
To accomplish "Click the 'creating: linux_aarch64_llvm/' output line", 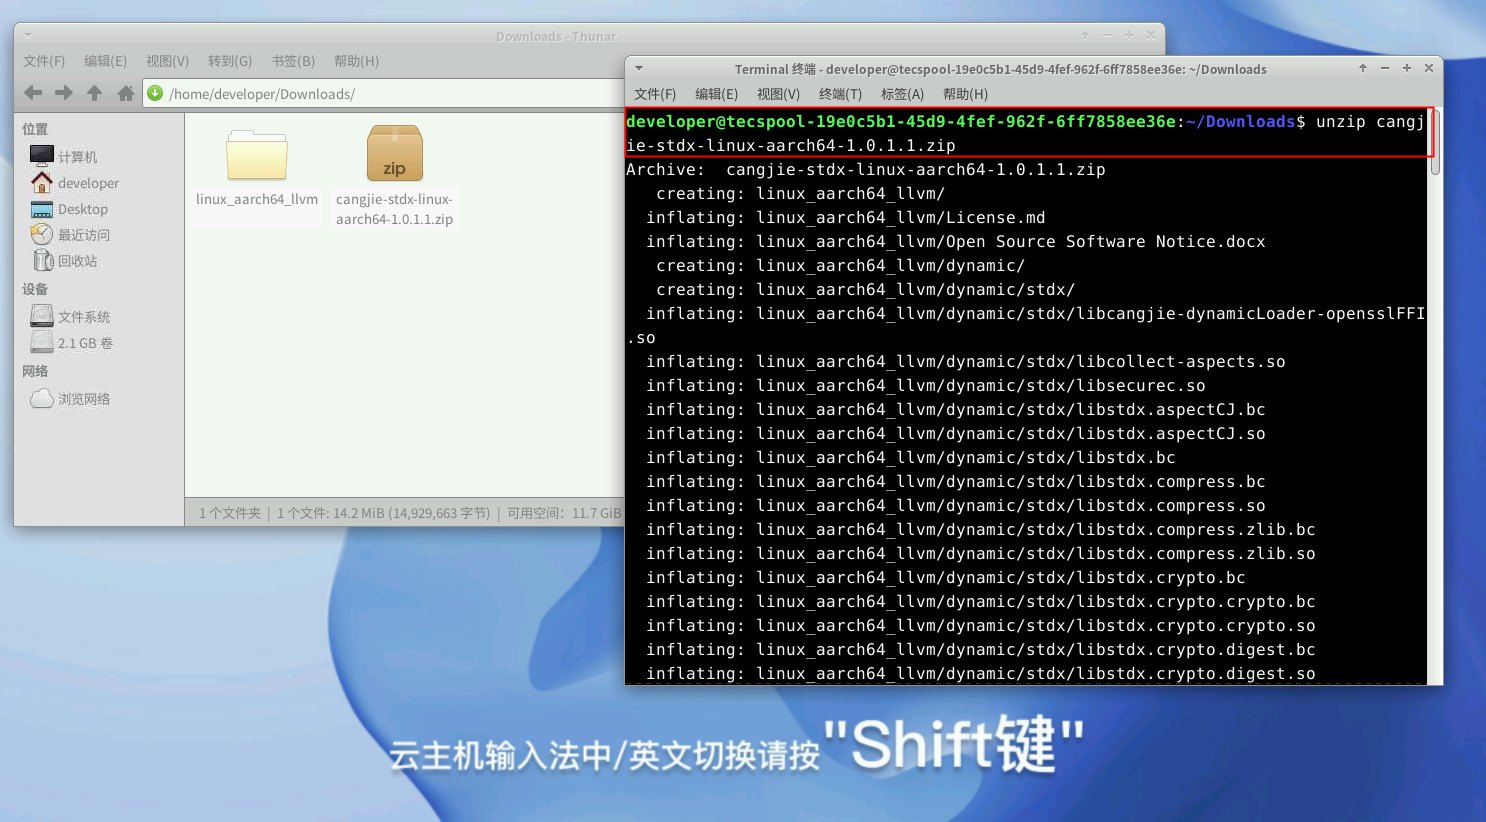I will (x=800, y=193).
